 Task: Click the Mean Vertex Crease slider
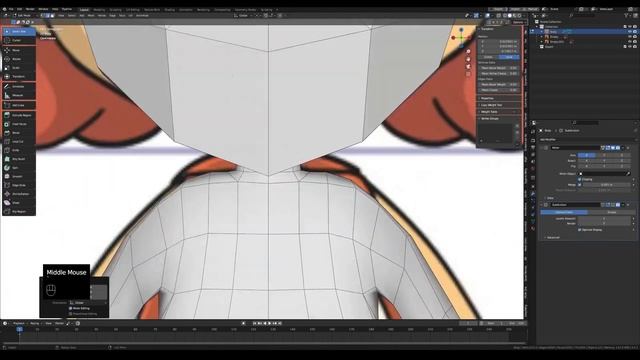click(499, 73)
